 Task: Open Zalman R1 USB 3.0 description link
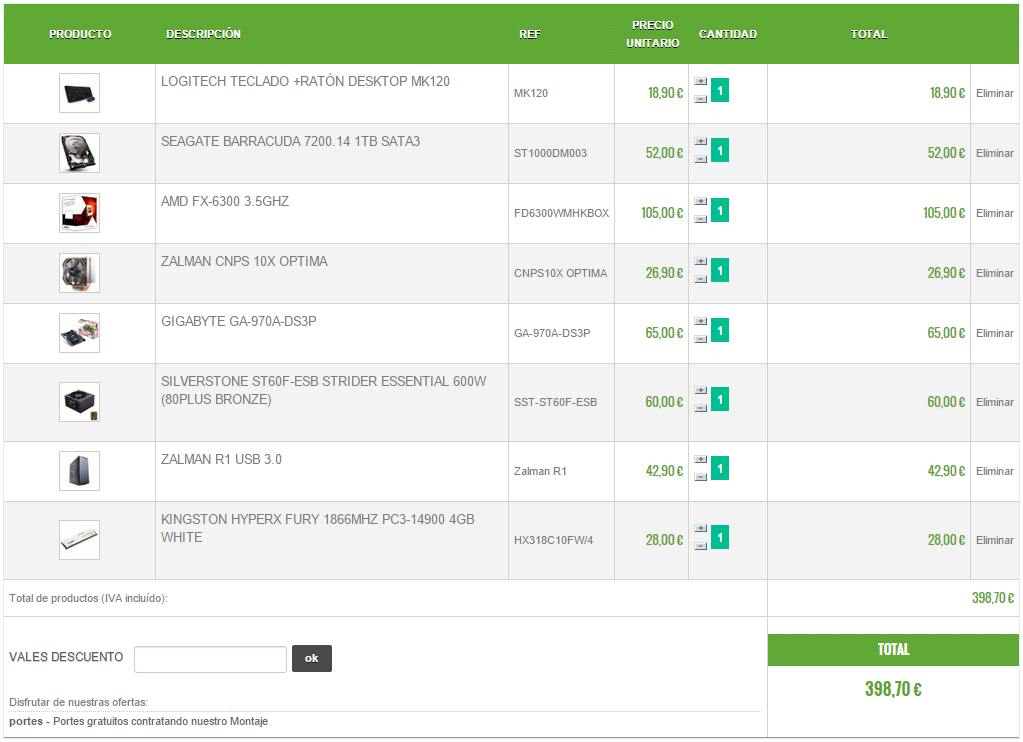point(221,459)
